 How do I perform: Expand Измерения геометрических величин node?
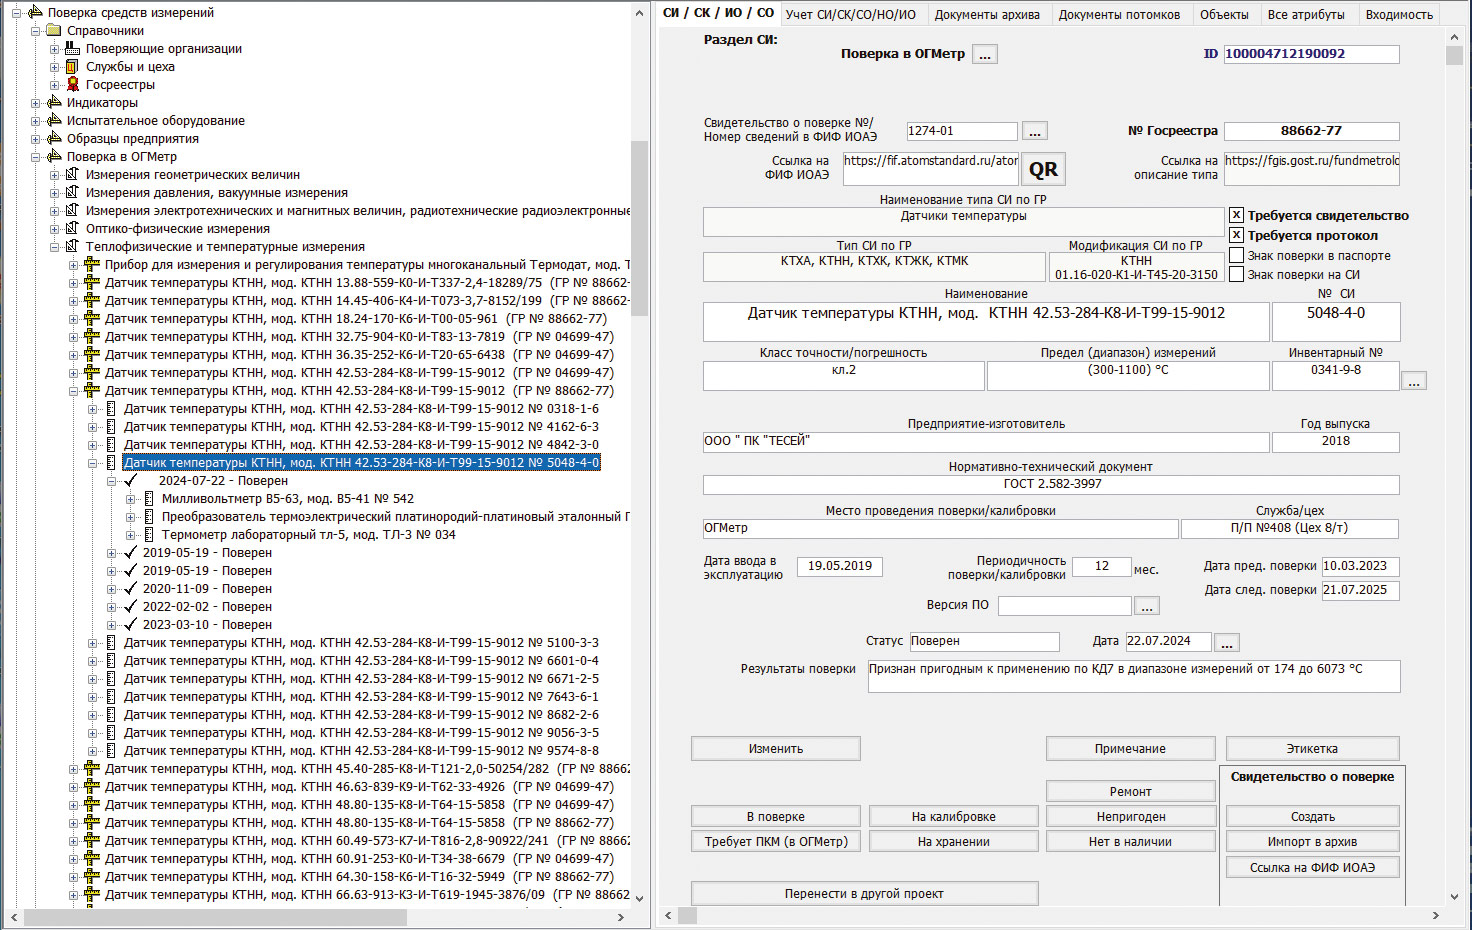point(55,175)
